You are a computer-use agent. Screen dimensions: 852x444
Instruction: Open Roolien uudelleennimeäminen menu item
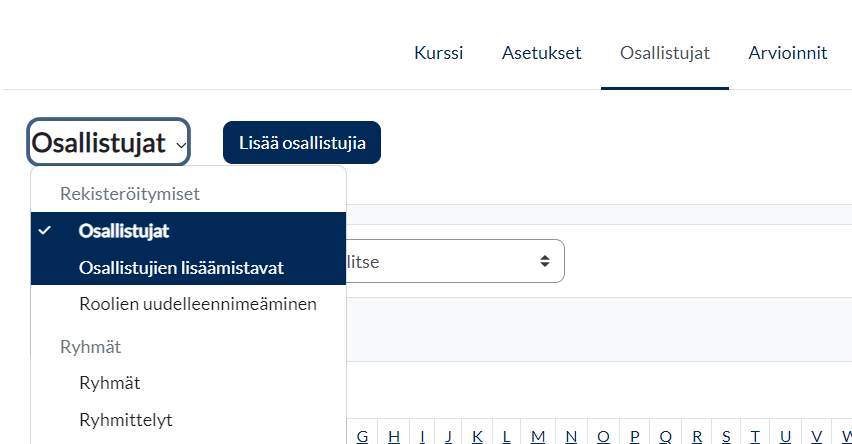(197, 303)
